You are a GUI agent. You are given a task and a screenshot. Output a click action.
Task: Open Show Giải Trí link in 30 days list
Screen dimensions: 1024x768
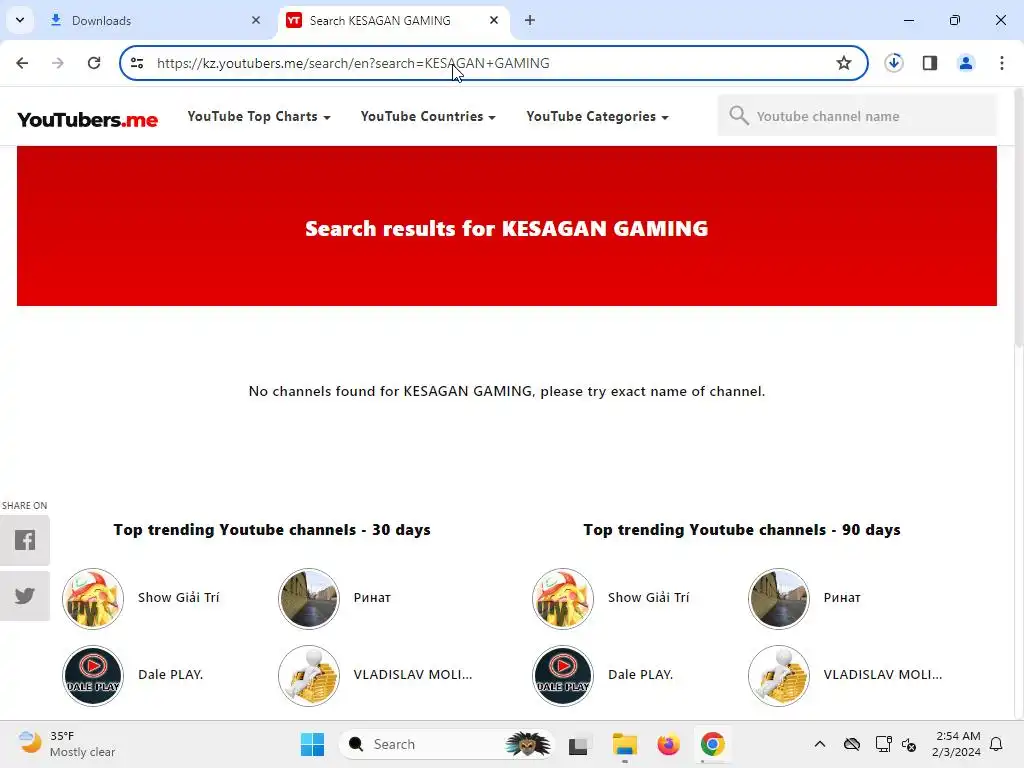click(x=178, y=598)
